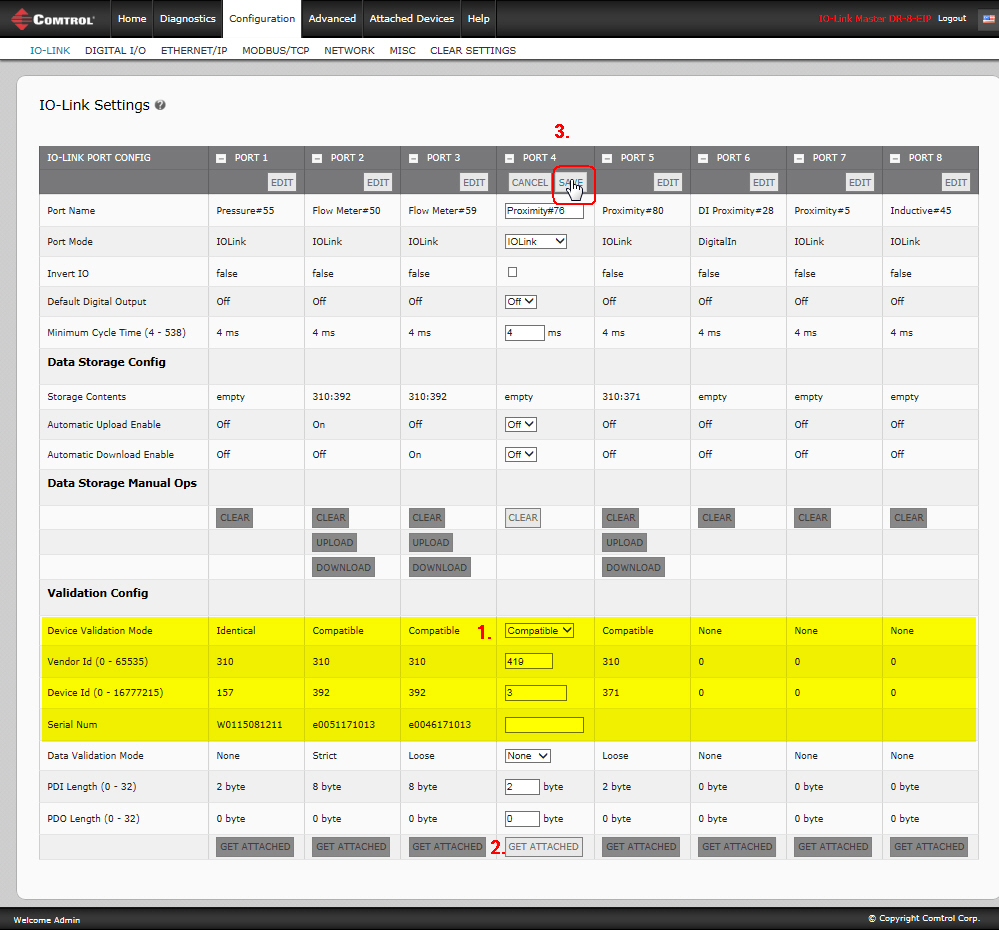
Task: Switch to the NETWORK sub-tab
Action: coord(349,50)
